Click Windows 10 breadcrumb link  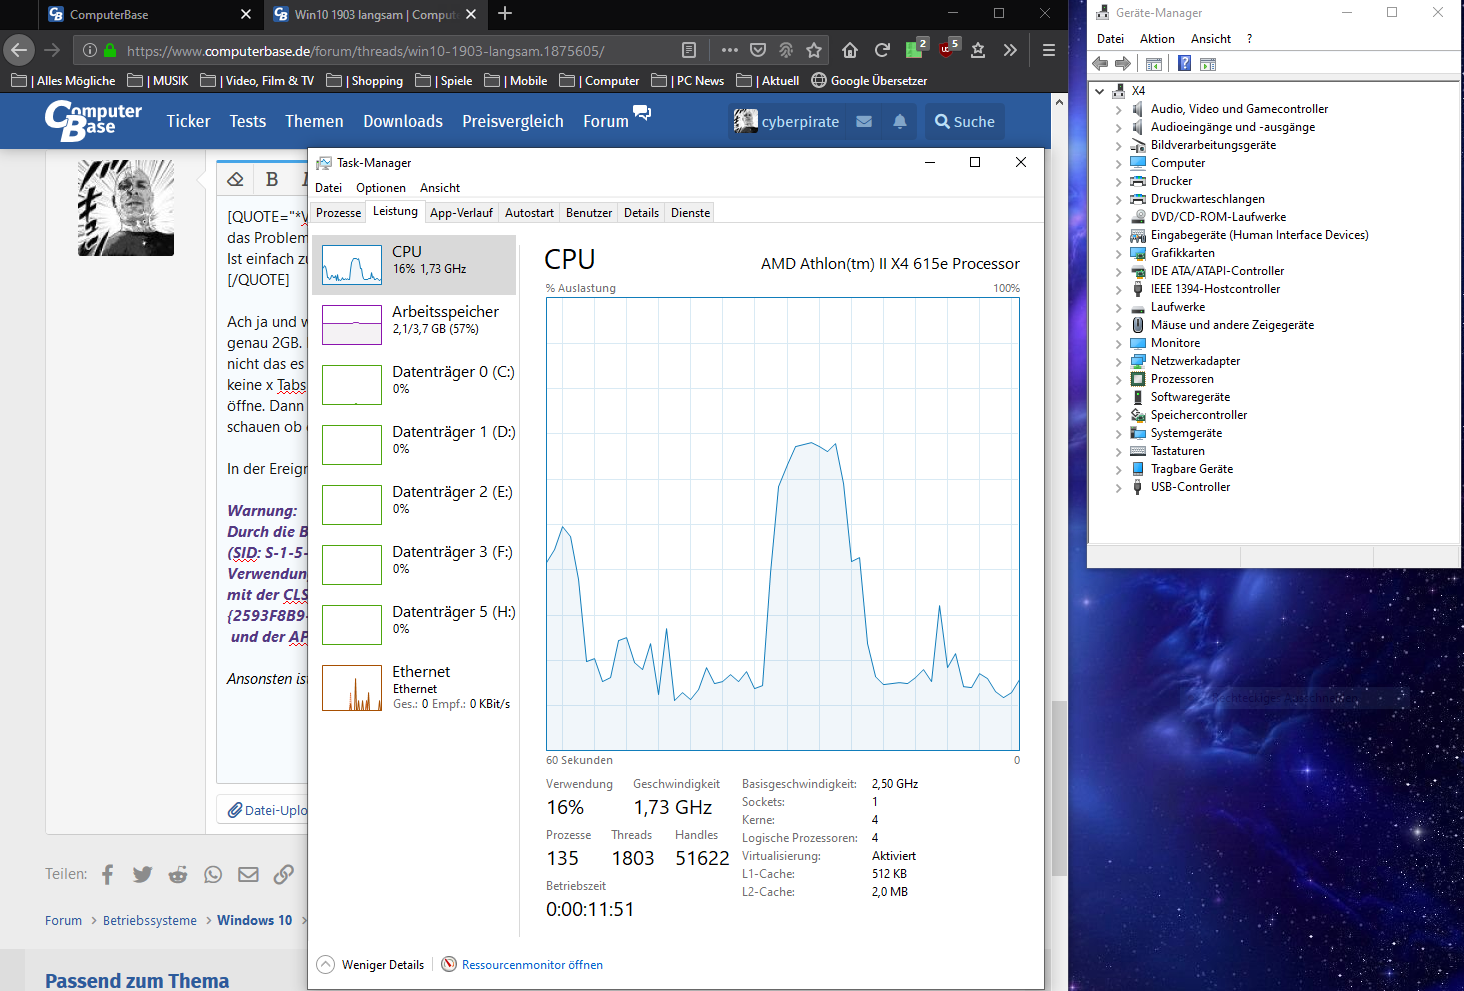255,921
